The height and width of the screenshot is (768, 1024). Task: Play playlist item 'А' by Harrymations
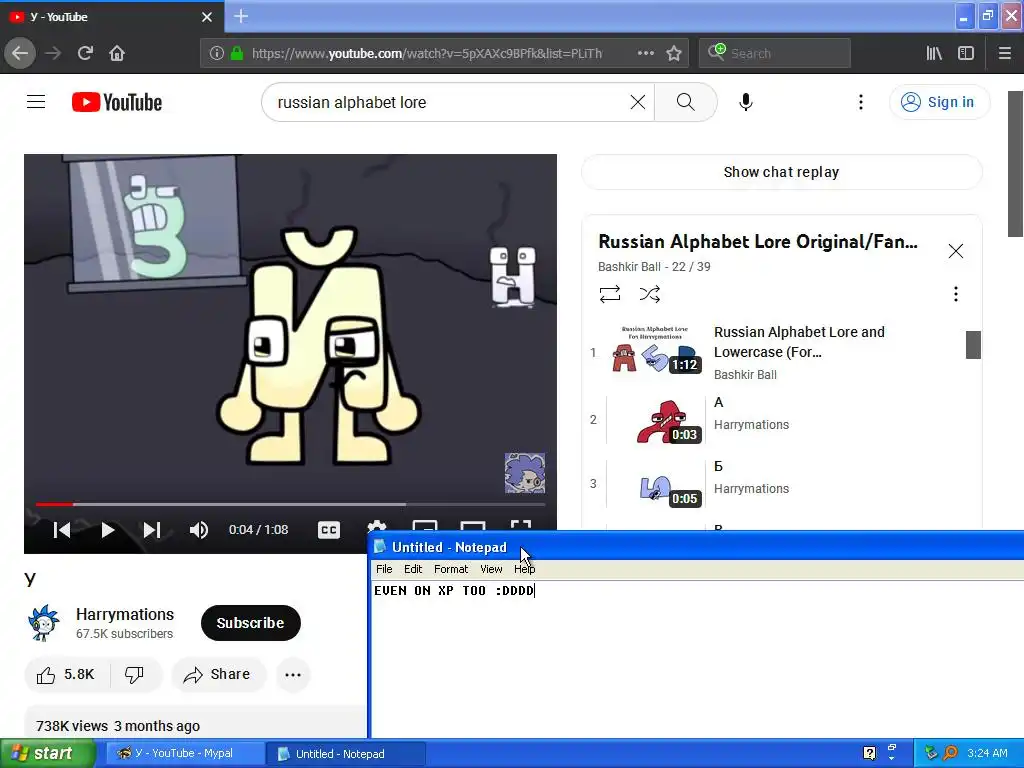[x=774, y=419]
